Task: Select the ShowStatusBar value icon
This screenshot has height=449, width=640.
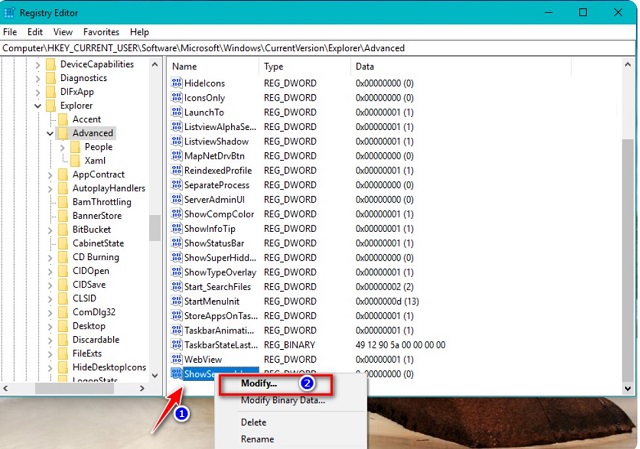Action: pos(176,243)
